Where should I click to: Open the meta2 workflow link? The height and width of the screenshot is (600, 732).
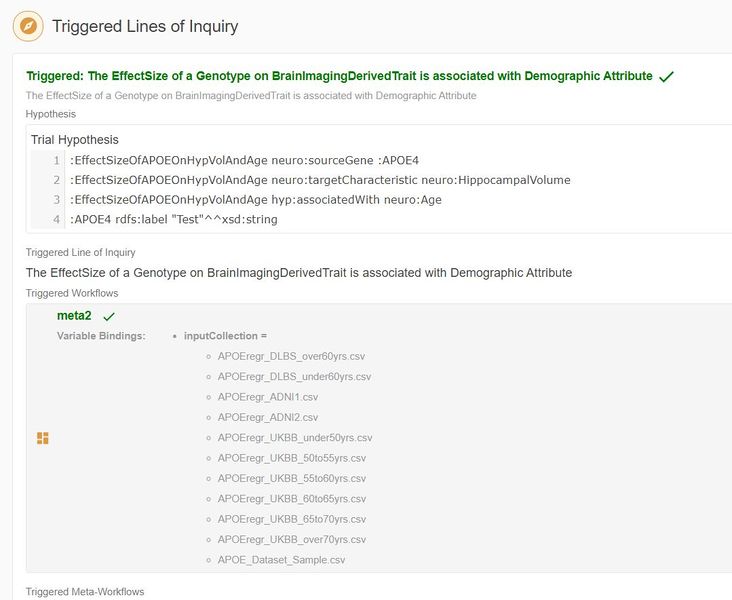74,316
